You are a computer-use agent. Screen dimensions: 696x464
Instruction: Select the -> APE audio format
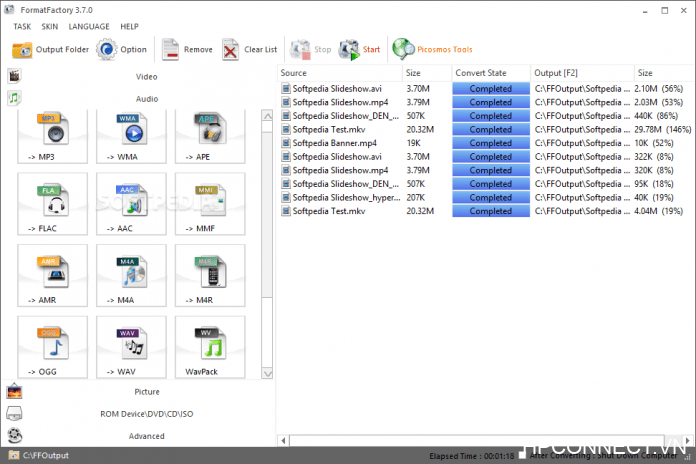[x=210, y=137]
